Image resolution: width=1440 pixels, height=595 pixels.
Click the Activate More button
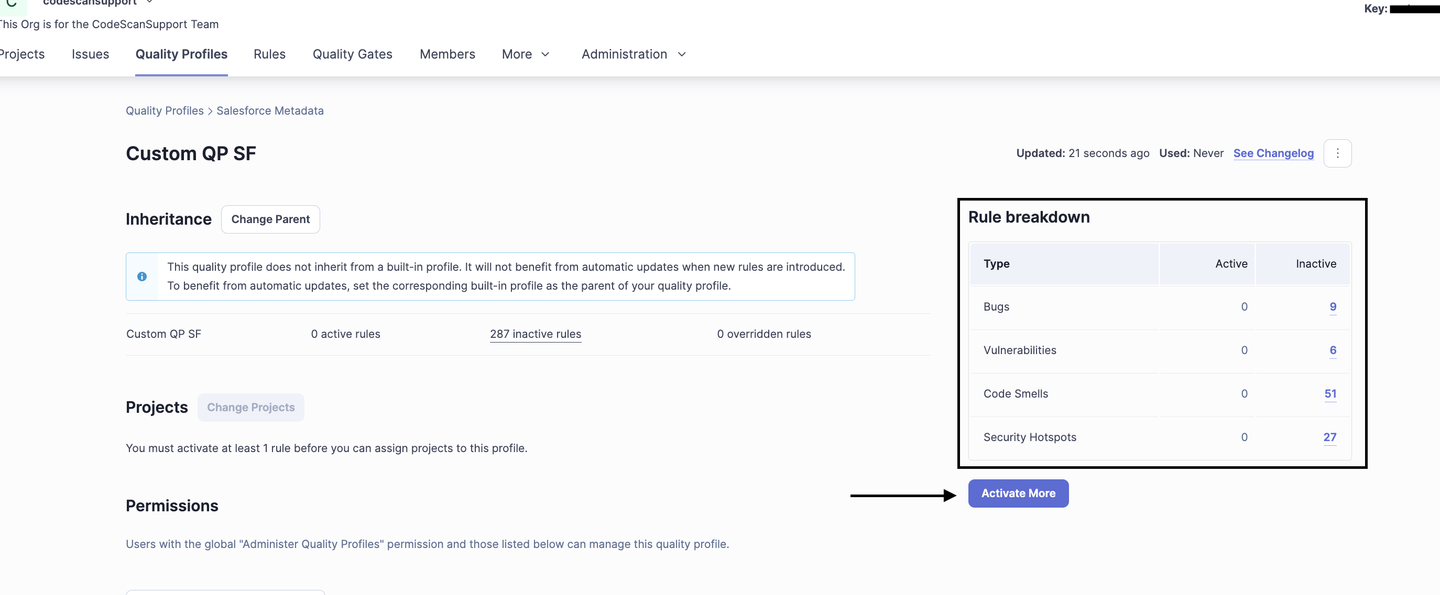(x=1018, y=493)
